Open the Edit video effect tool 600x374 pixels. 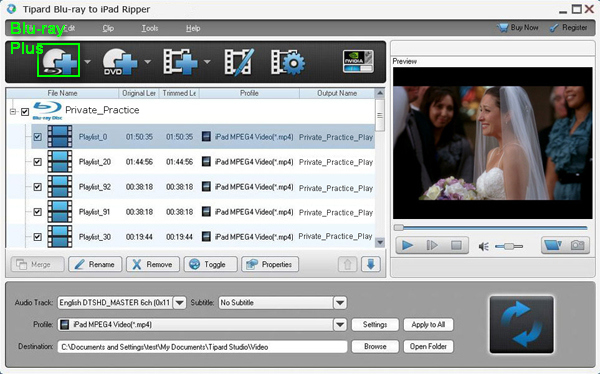click(239, 61)
